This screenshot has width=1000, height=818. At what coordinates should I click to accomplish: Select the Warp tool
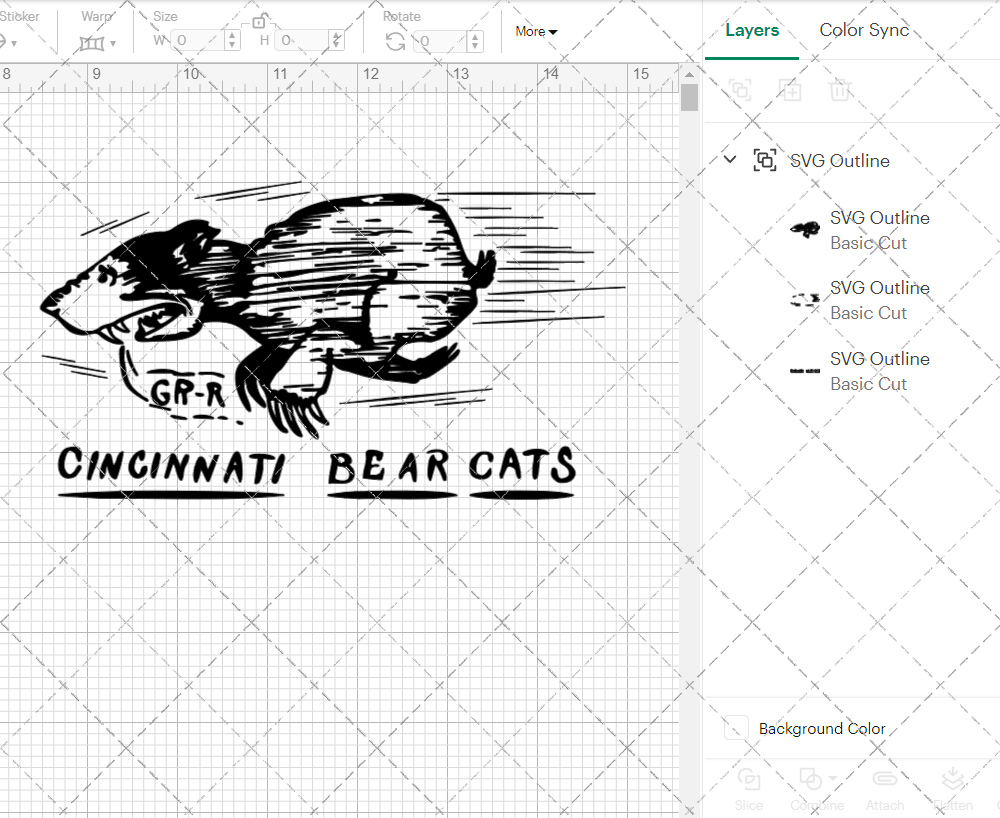click(x=93, y=42)
